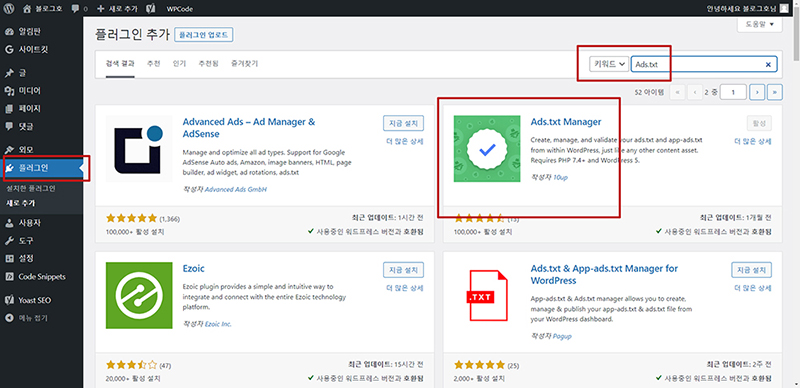Open 설치한 플러그인 submenu
This screenshot has height=388, width=800.
coord(31,188)
